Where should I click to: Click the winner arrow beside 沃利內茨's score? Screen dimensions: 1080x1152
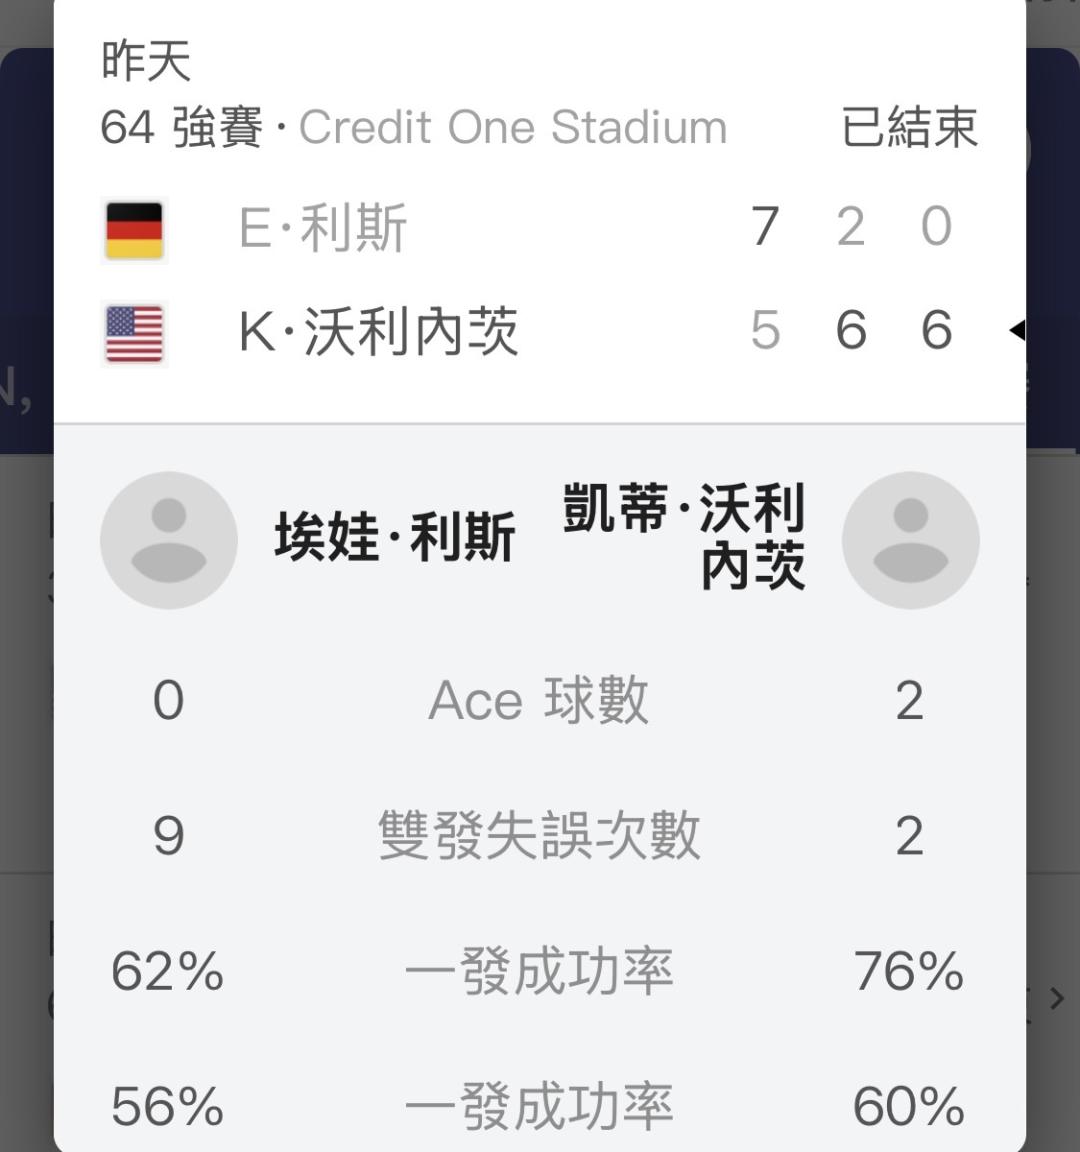1016,330
